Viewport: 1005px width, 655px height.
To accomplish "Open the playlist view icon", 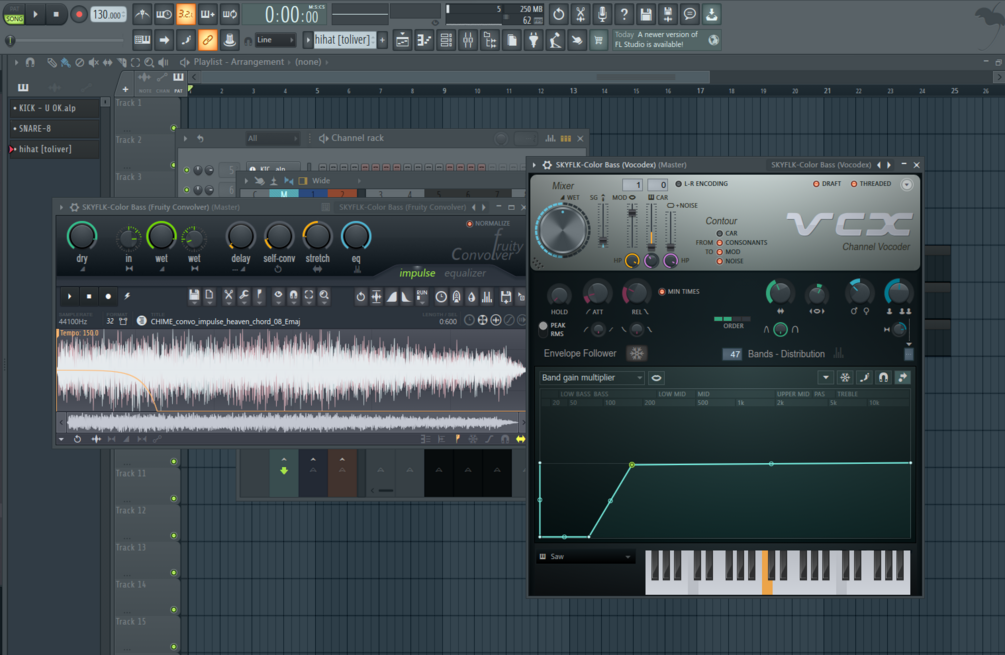I will pyautogui.click(x=402, y=40).
